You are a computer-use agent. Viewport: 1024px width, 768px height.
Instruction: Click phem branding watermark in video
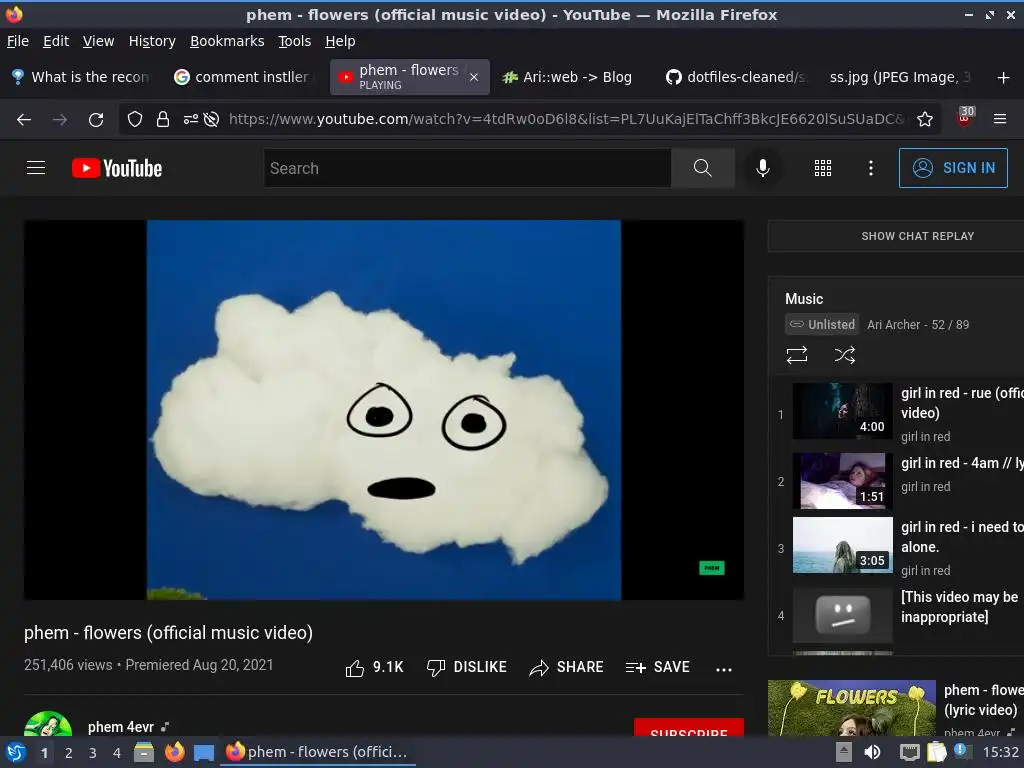711,568
